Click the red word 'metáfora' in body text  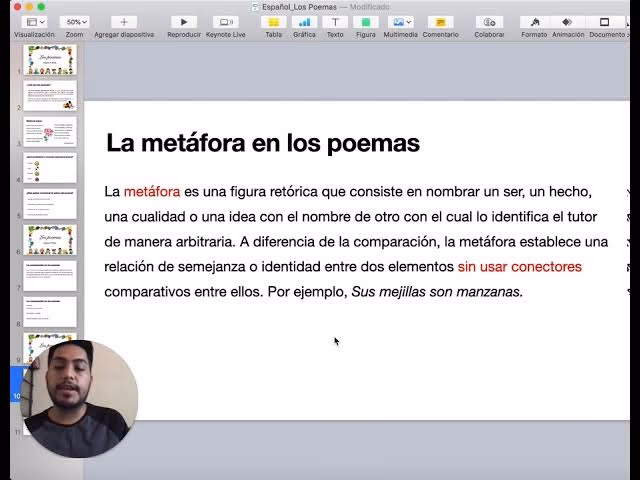[x=152, y=191]
